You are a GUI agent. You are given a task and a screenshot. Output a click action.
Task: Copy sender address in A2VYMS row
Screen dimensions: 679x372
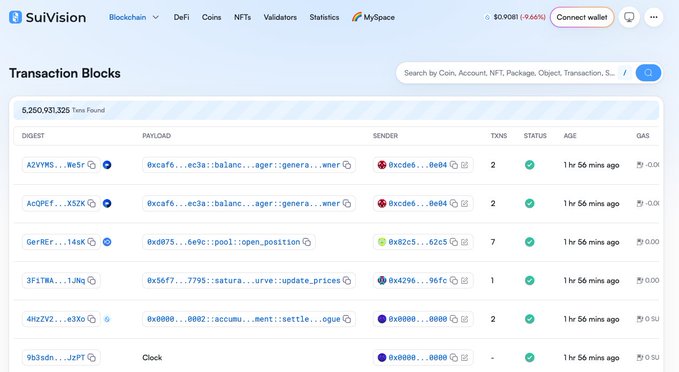click(x=454, y=165)
